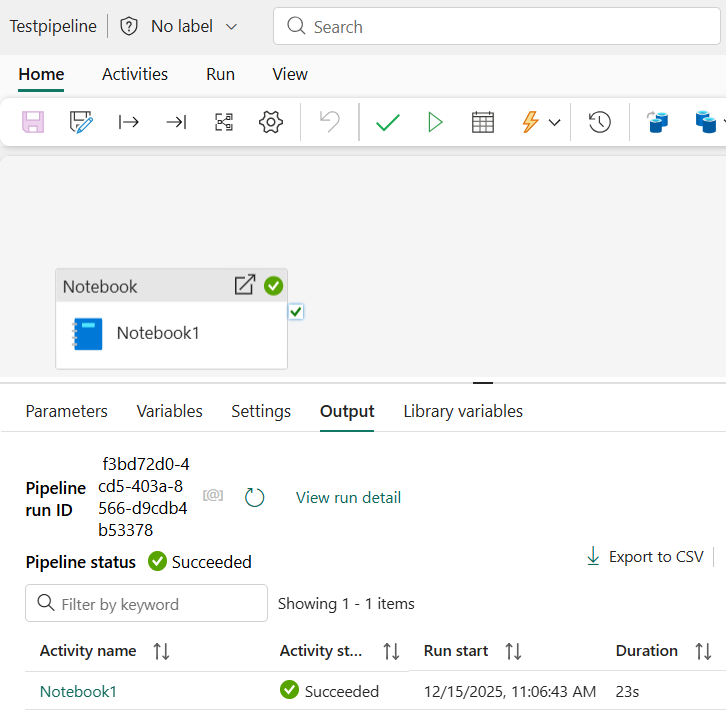Export results to CSV
This screenshot has height=710, width=726.
click(645, 557)
